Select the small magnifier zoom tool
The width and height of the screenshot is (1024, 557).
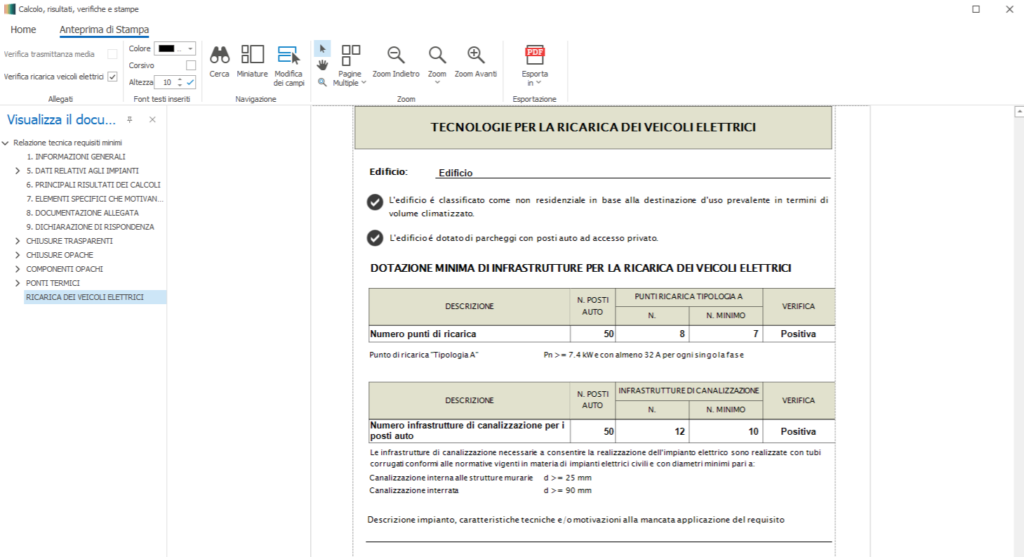[322, 82]
